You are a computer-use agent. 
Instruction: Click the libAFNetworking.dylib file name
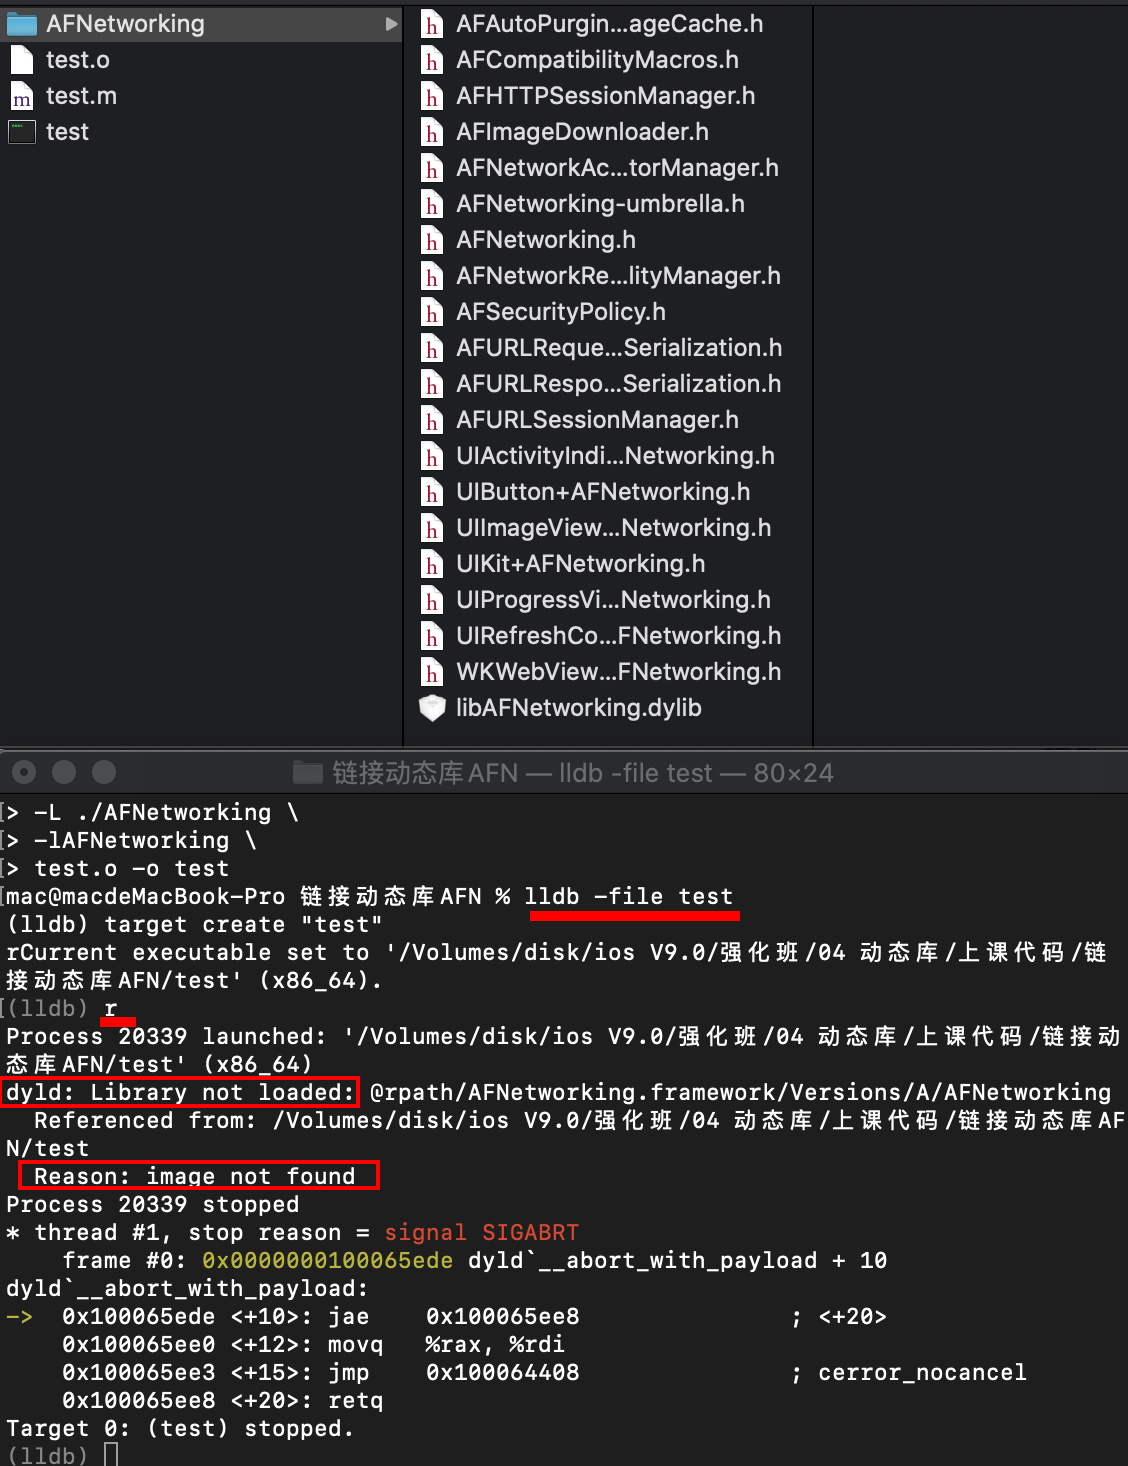[578, 708]
